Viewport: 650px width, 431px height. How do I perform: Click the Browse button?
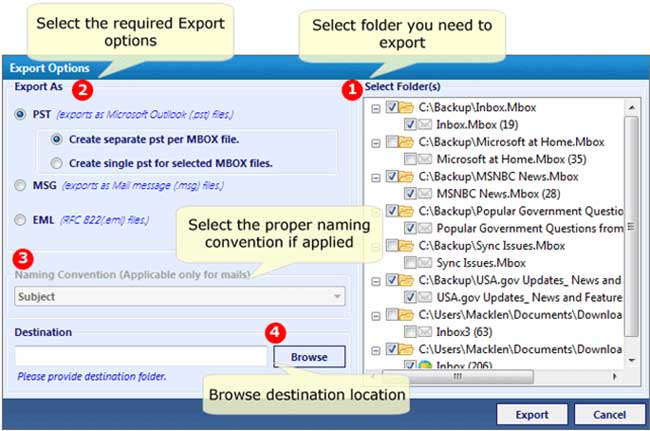309,357
